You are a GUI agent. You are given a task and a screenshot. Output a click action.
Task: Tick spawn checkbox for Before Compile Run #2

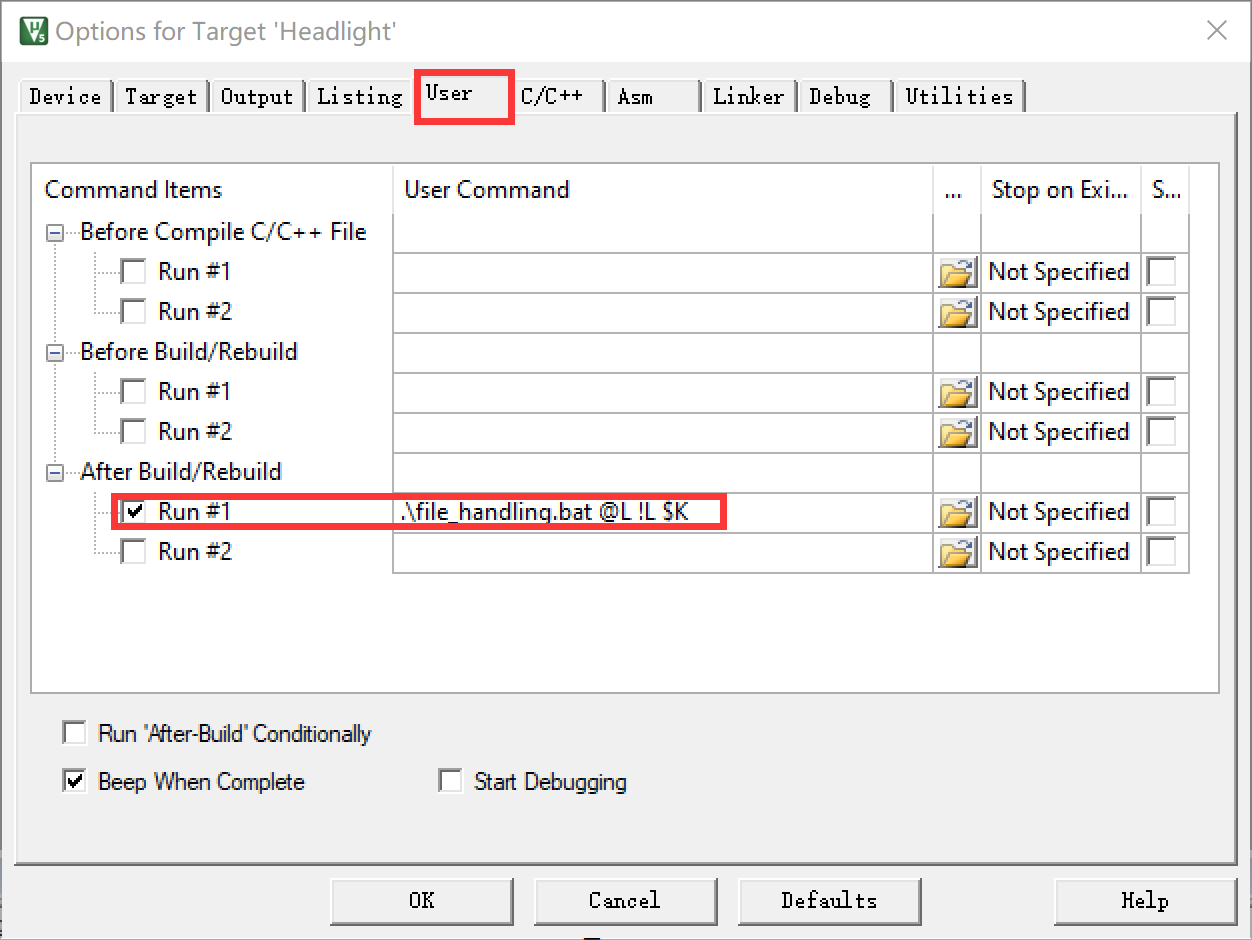[1162, 312]
